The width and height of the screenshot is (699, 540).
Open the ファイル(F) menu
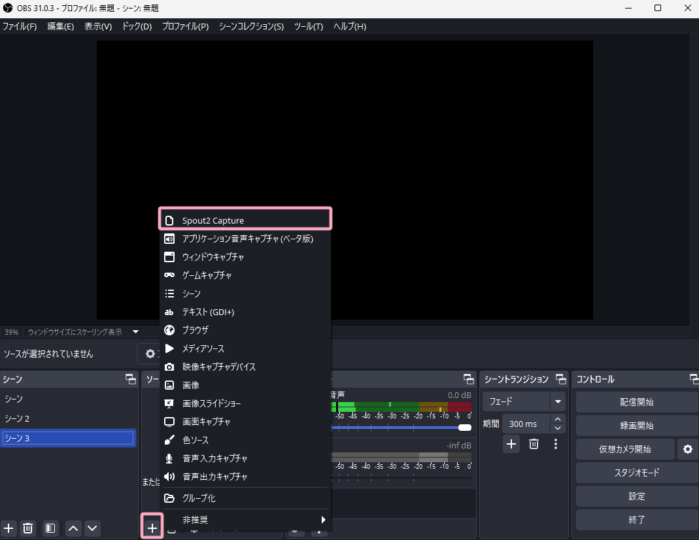20,26
